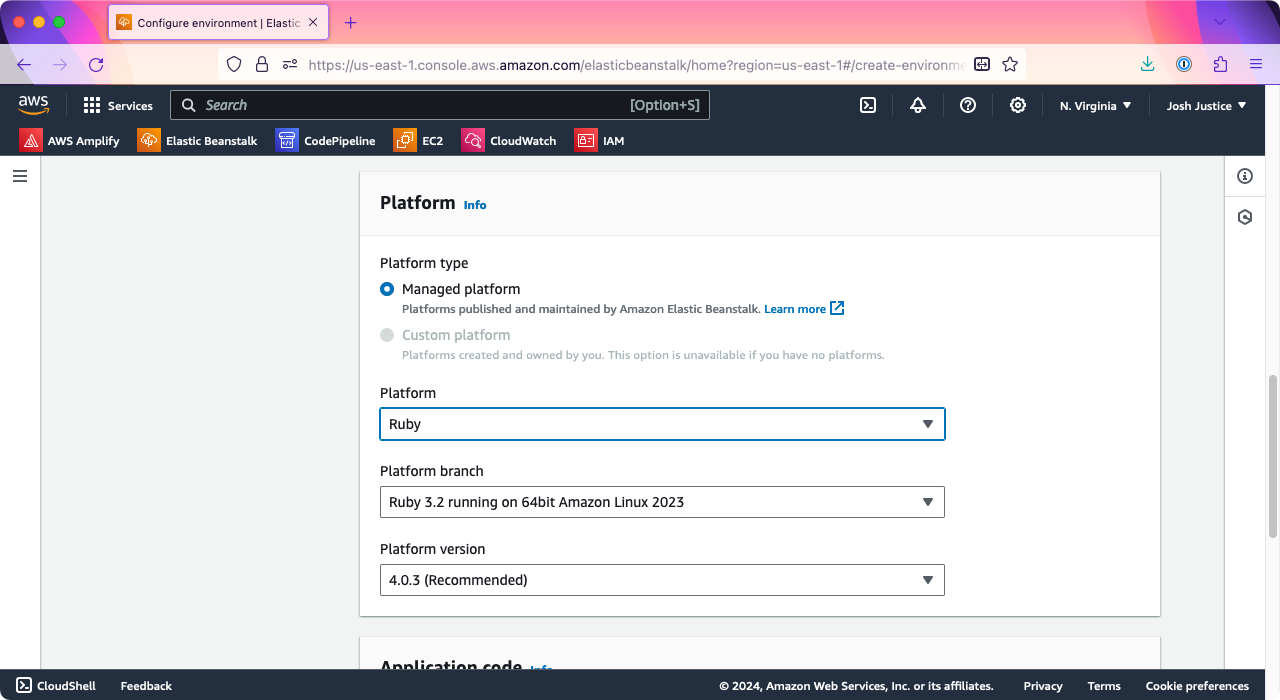
Task: Open the hexagon panel icon on right
Action: pyautogui.click(x=1245, y=216)
